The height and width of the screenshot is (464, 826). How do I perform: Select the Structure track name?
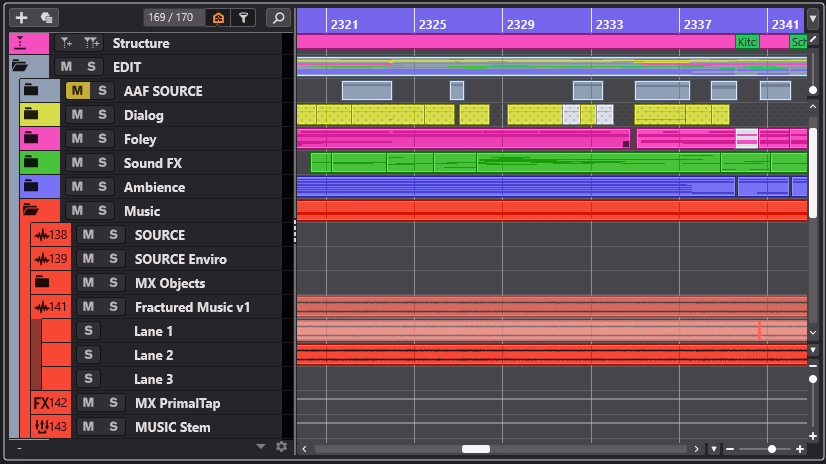(x=141, y=43)
